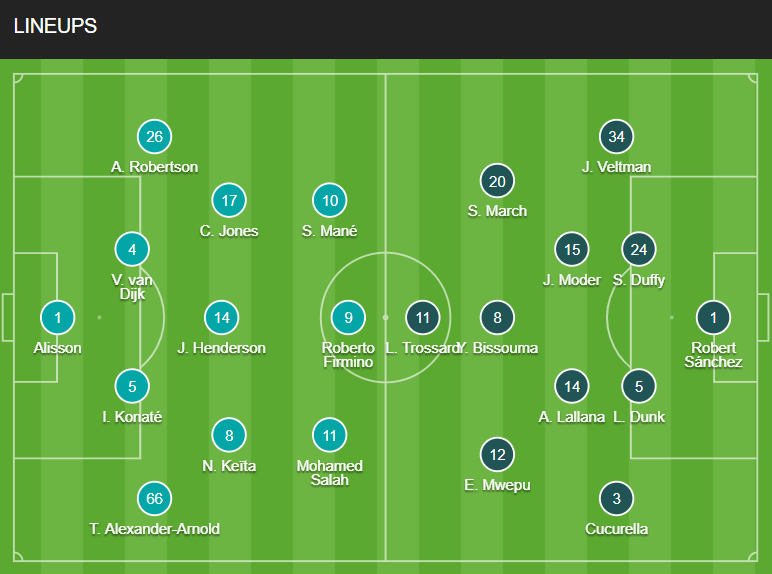Select T. Alexander-Arnold's number 66 icon
772x574 pixels.
coord(155,499)
